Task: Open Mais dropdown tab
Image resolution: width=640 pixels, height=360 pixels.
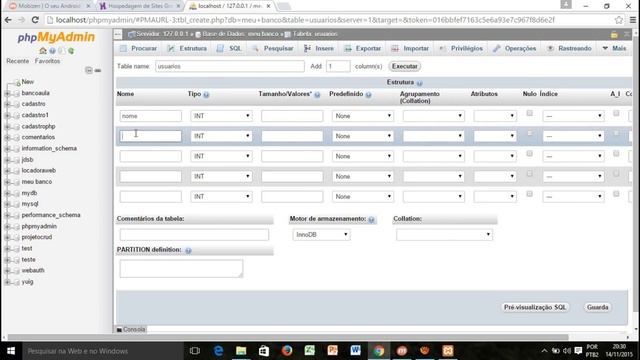Action: pyautogui.click(x=614, y=49)
